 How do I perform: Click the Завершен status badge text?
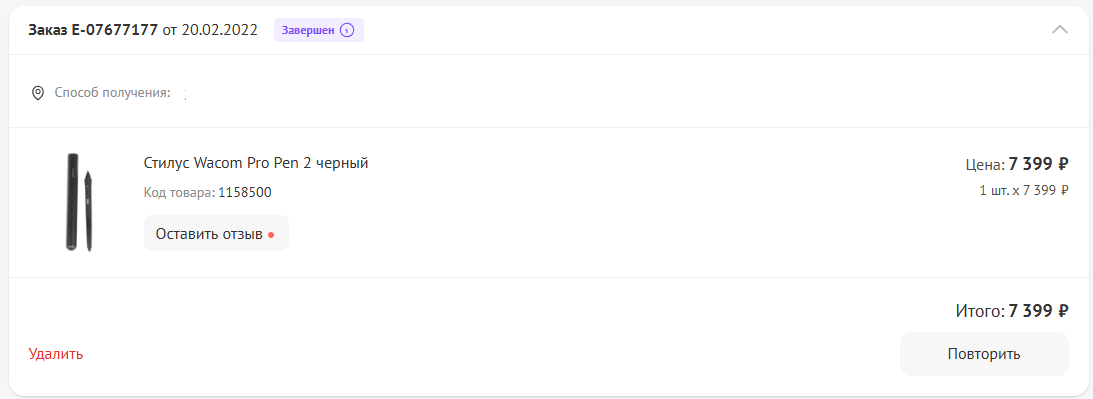[308, 30]
